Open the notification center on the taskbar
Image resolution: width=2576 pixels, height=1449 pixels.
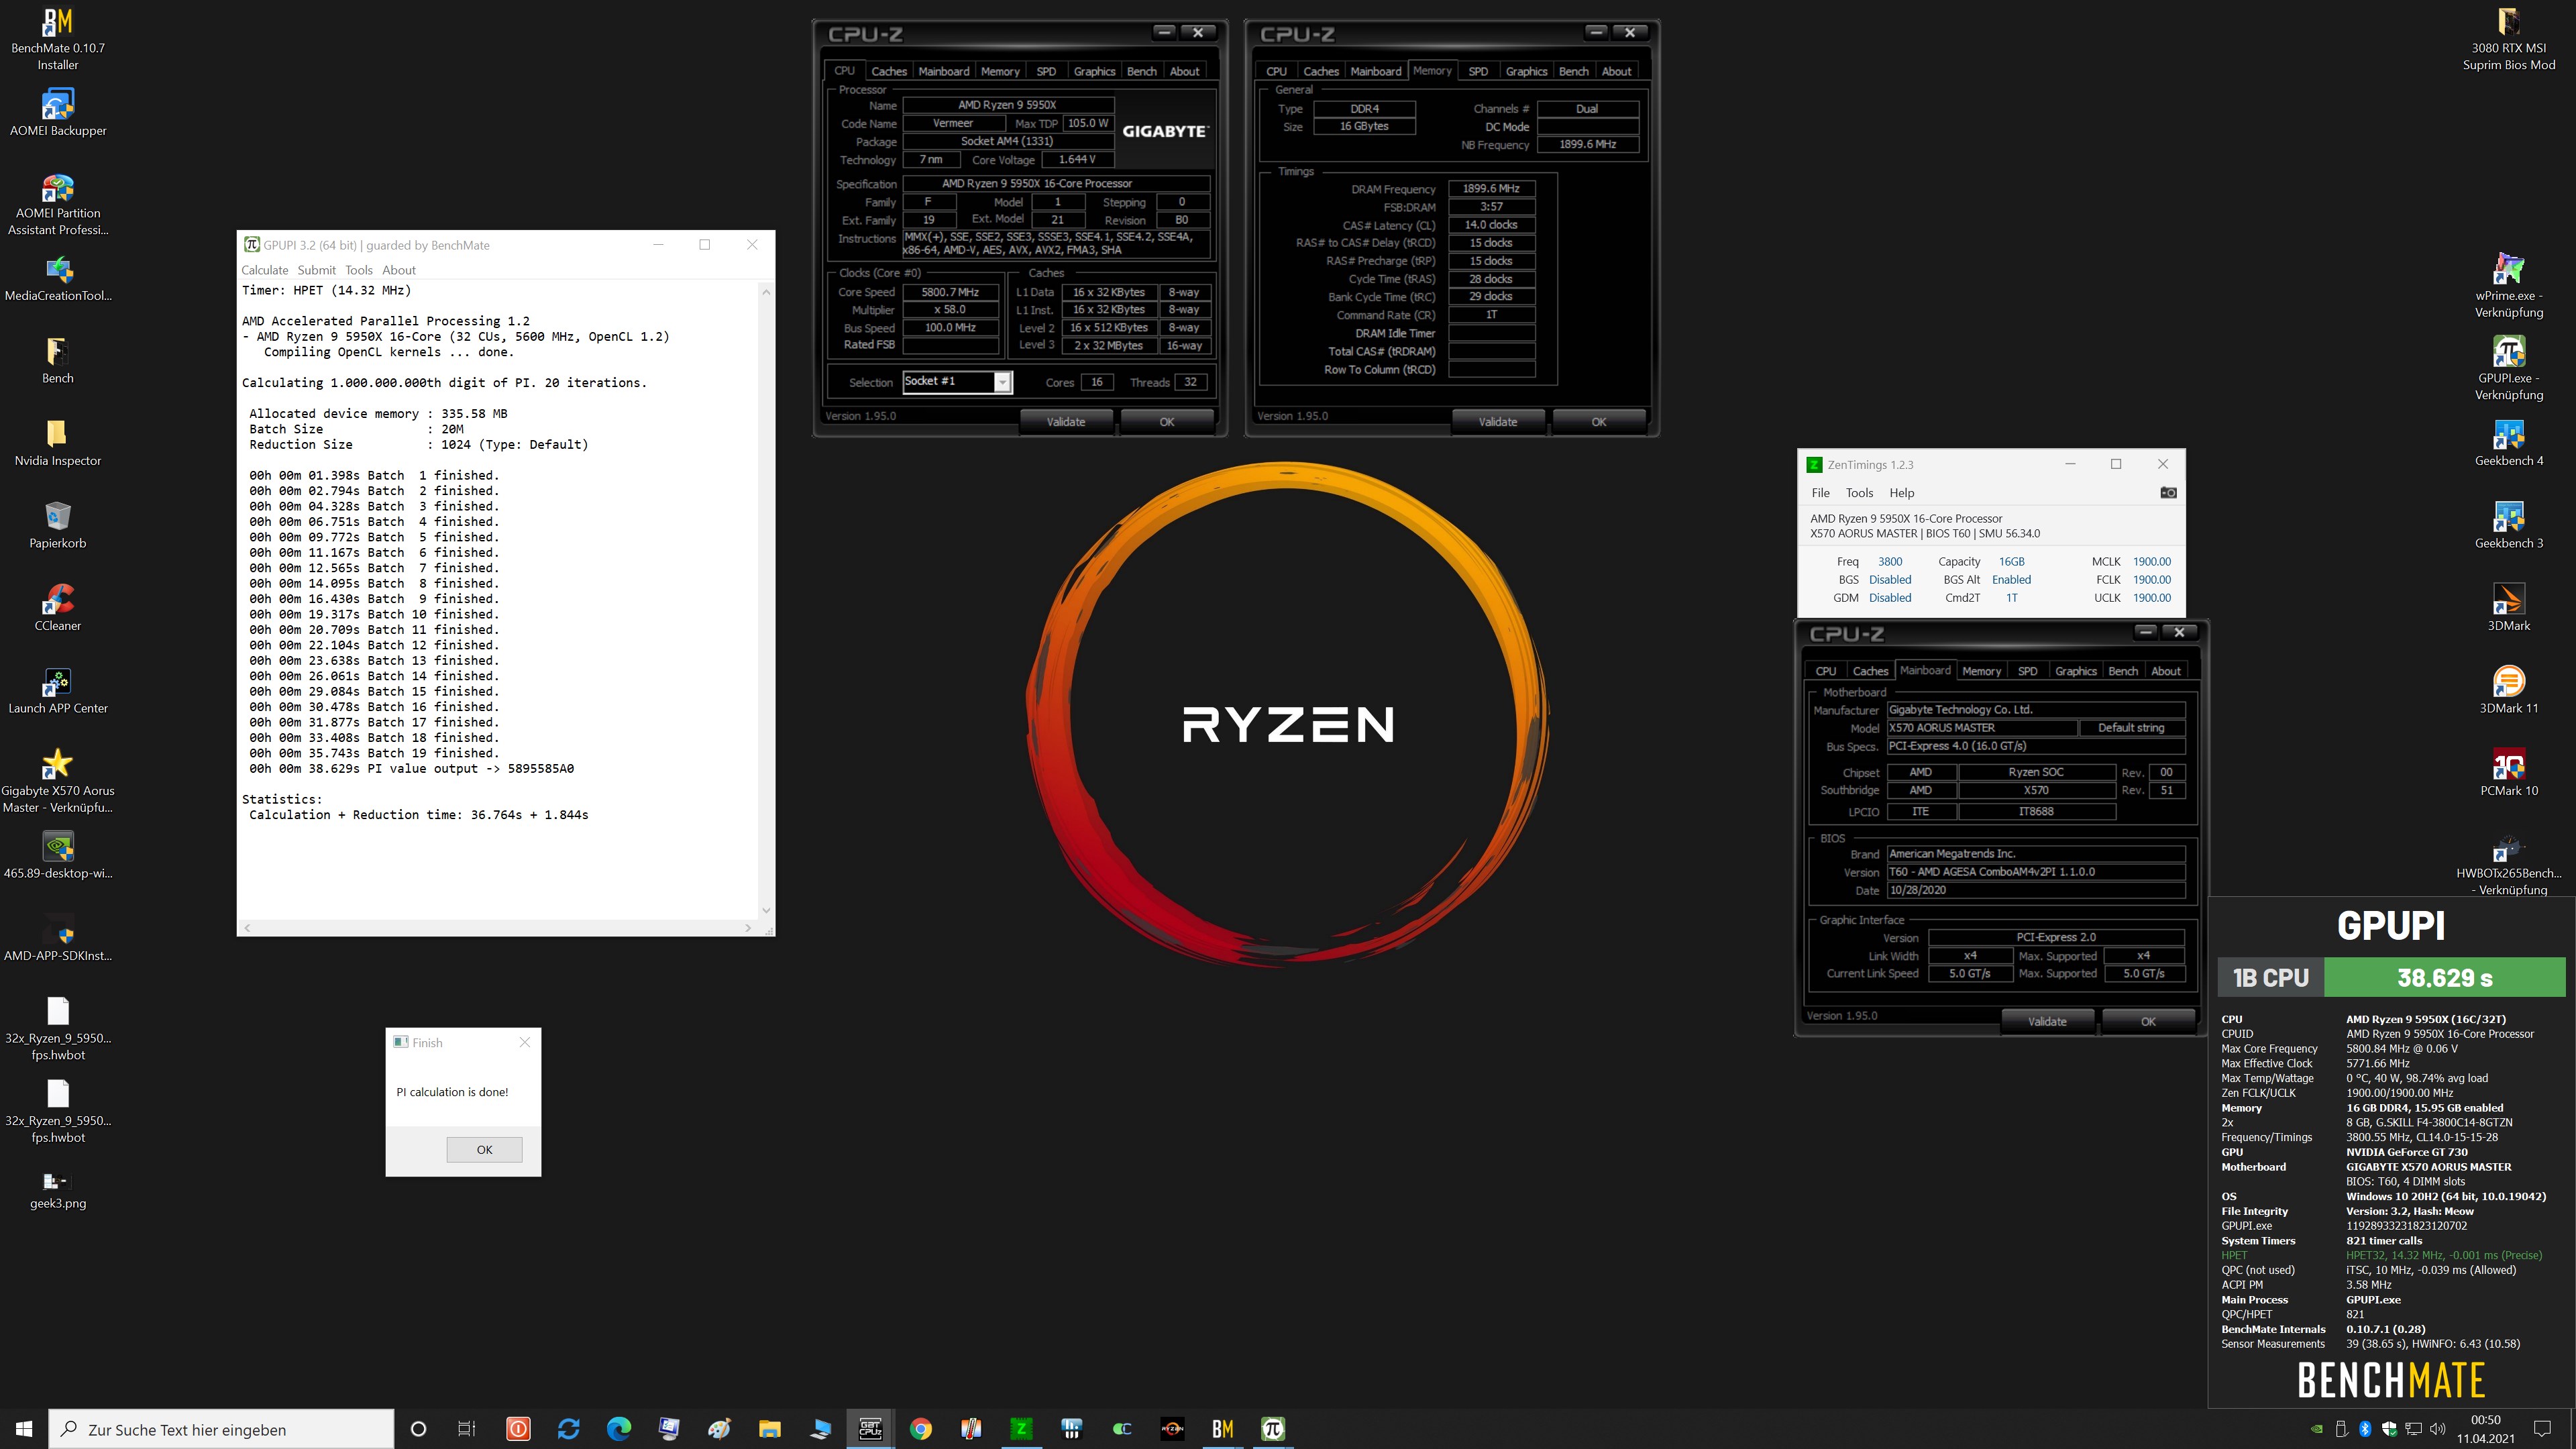pos(2542,1429)
